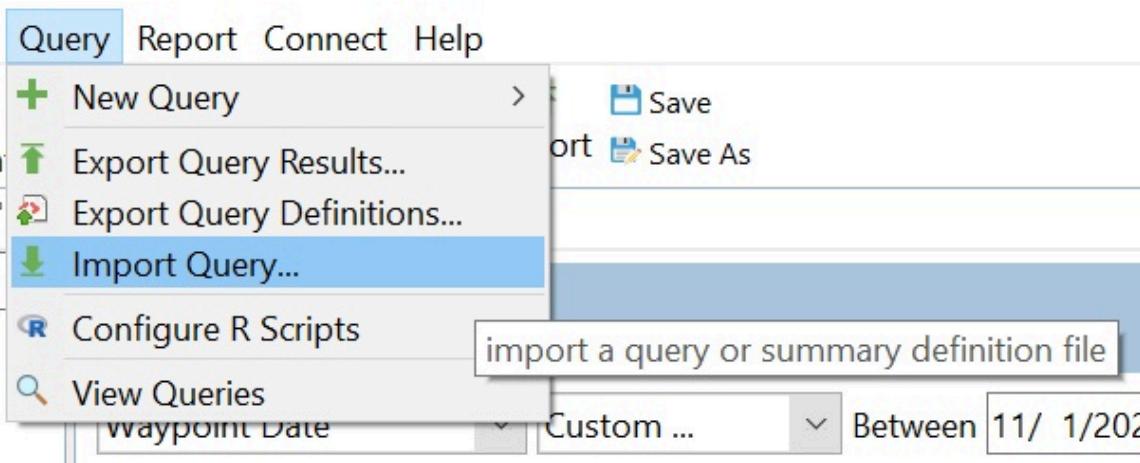Viewport: 1140px width, 463px height.
Task: Open the Waypoint Date dropdown arrow
Action: click(506, 427)
